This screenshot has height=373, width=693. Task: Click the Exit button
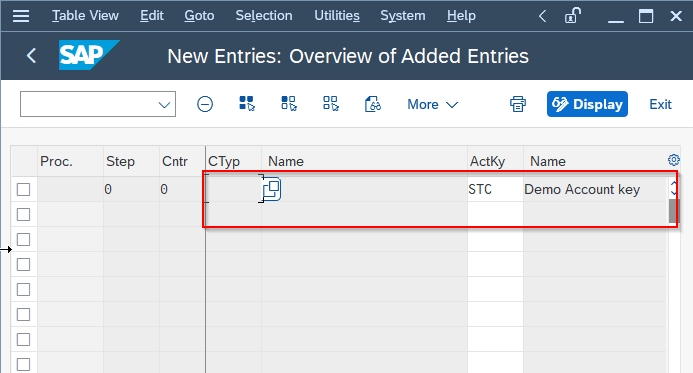coord(660,104)
